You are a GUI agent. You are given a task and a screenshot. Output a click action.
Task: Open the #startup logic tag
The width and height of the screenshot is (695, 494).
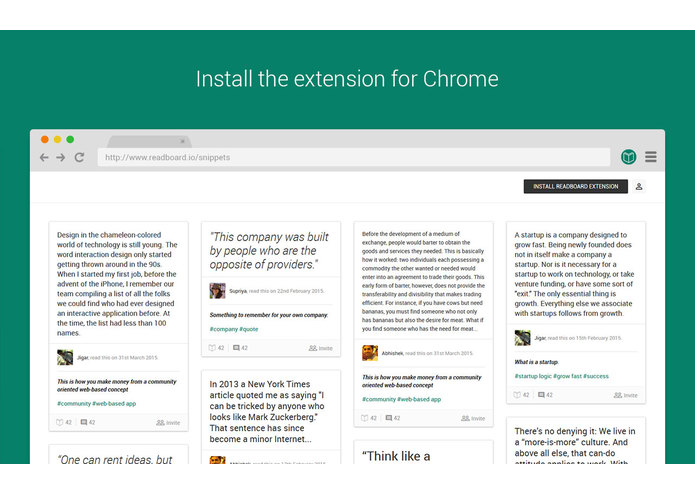tap(533, 376)
